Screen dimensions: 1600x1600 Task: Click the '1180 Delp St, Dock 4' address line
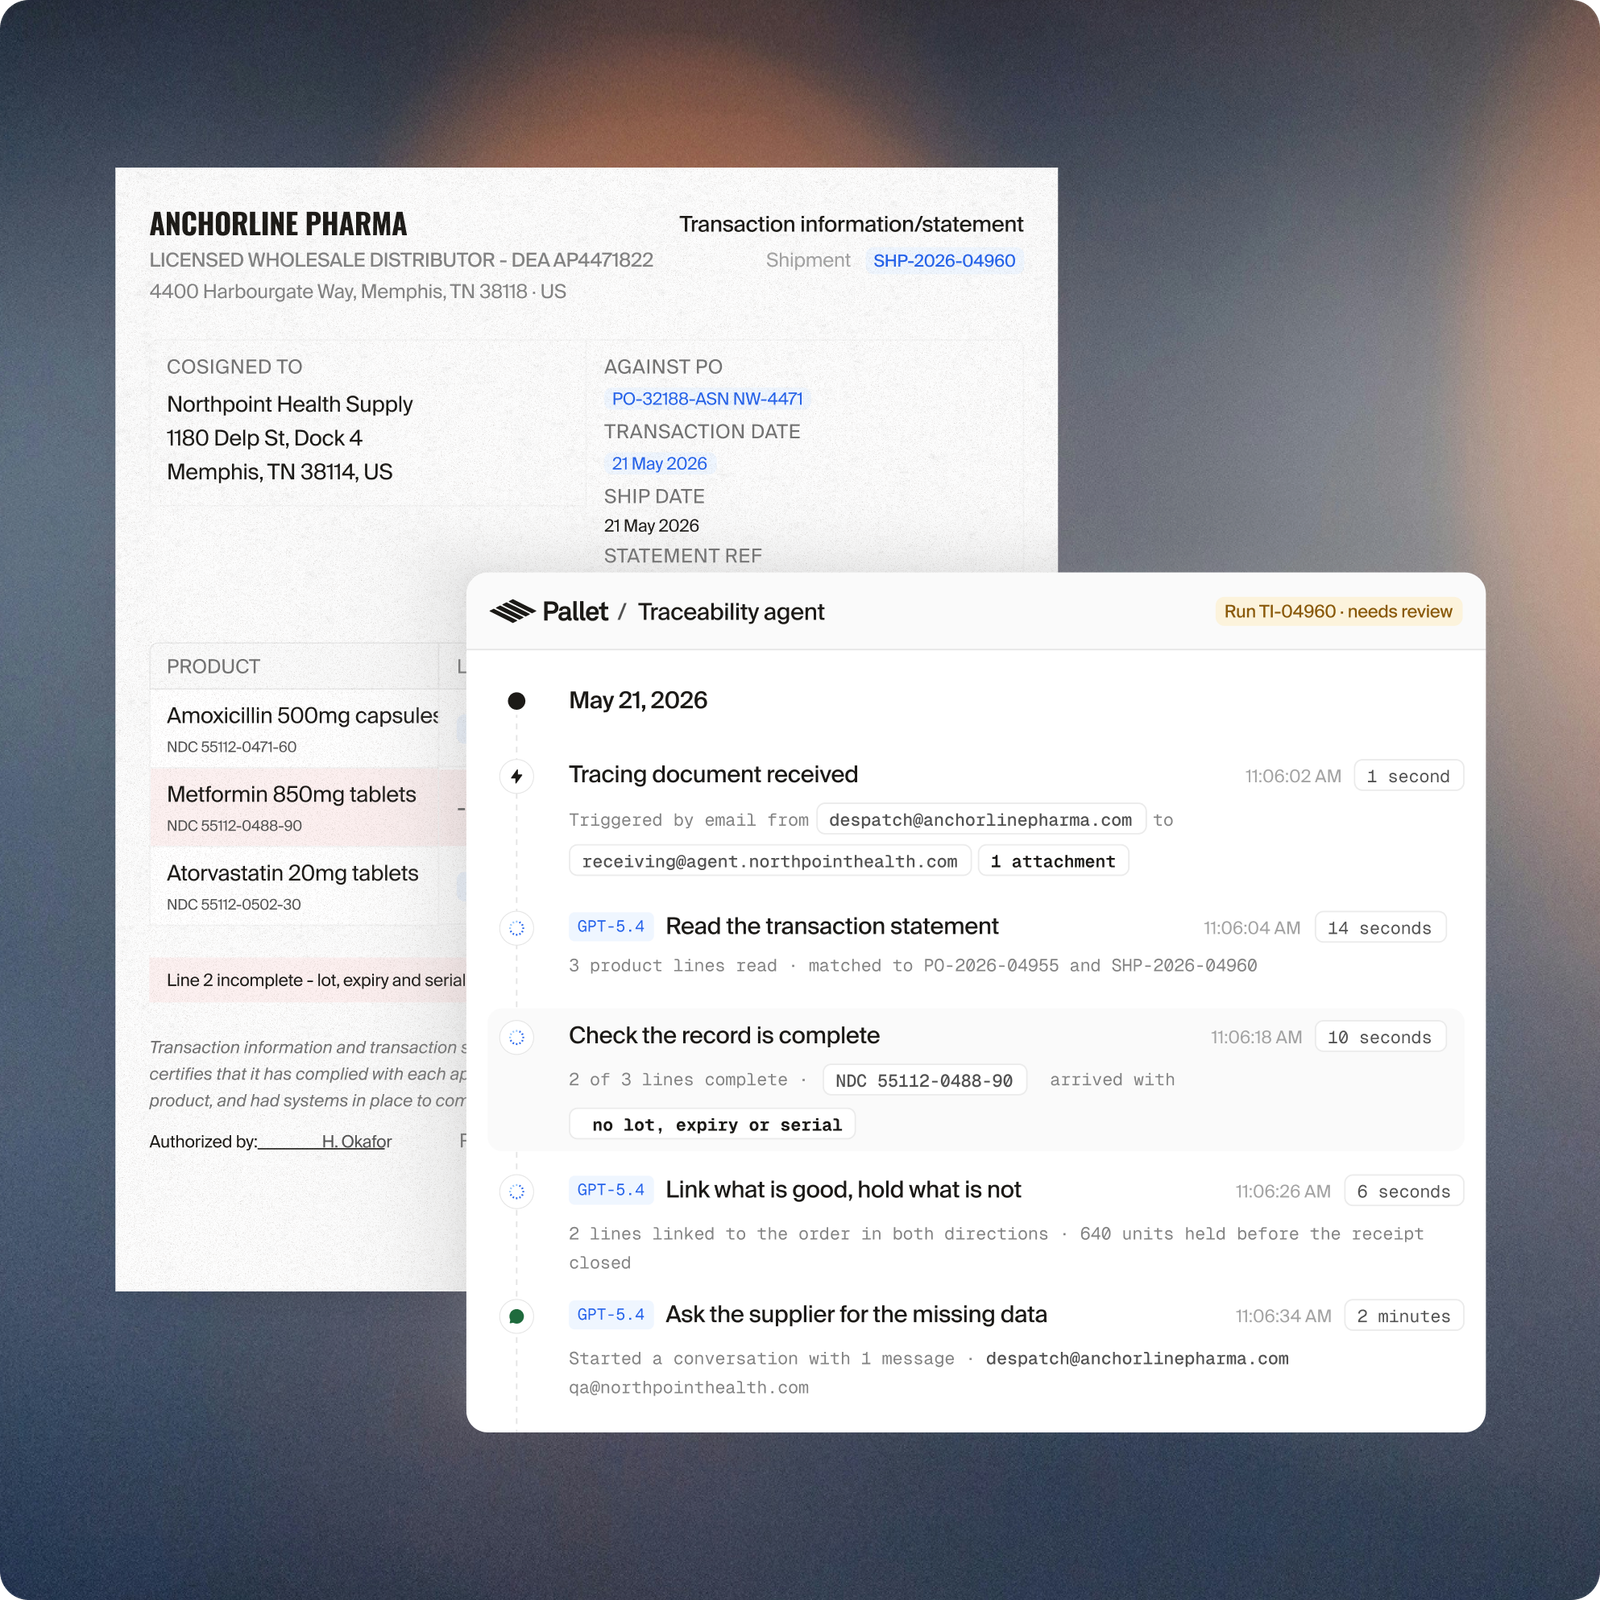click(x=264, y=438)
